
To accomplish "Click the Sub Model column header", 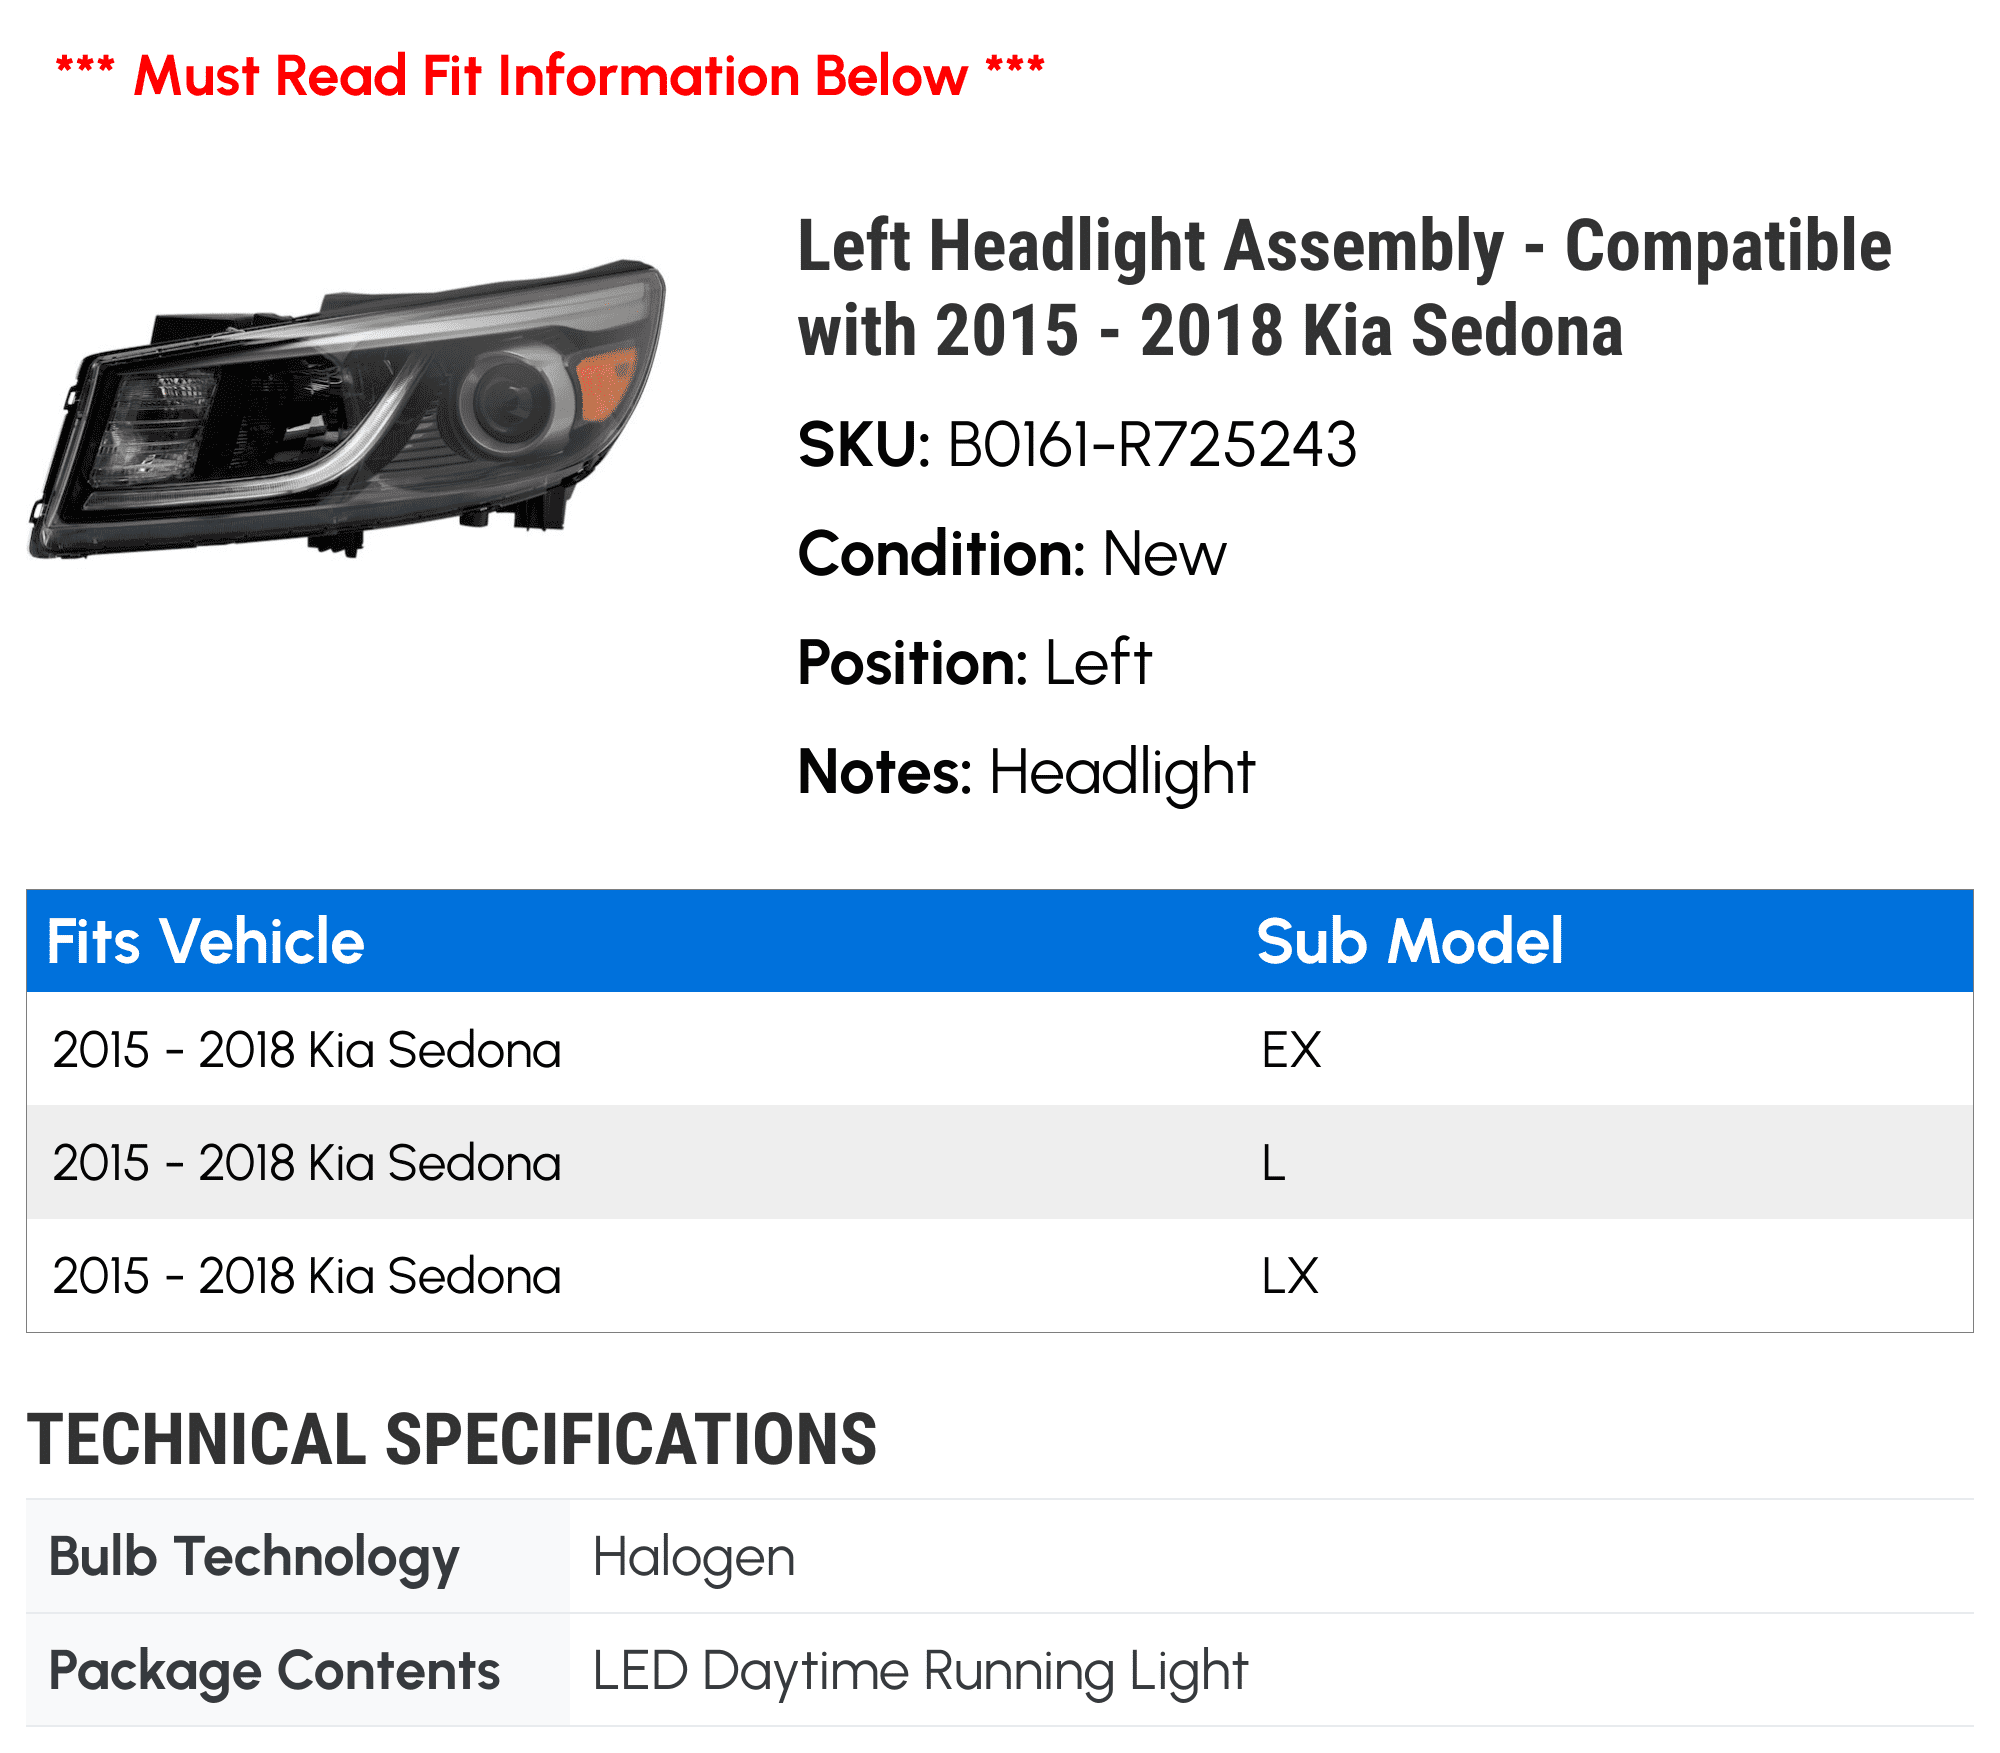I will coord(1409,941).
